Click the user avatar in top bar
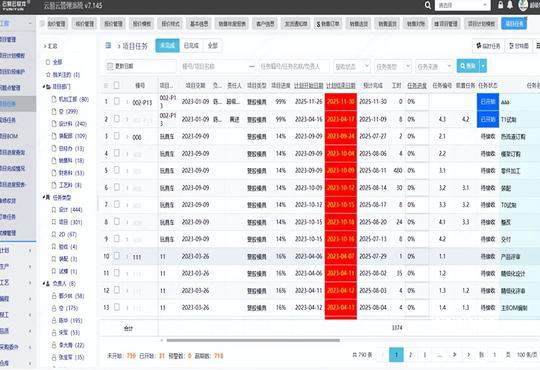 [523, 5]
